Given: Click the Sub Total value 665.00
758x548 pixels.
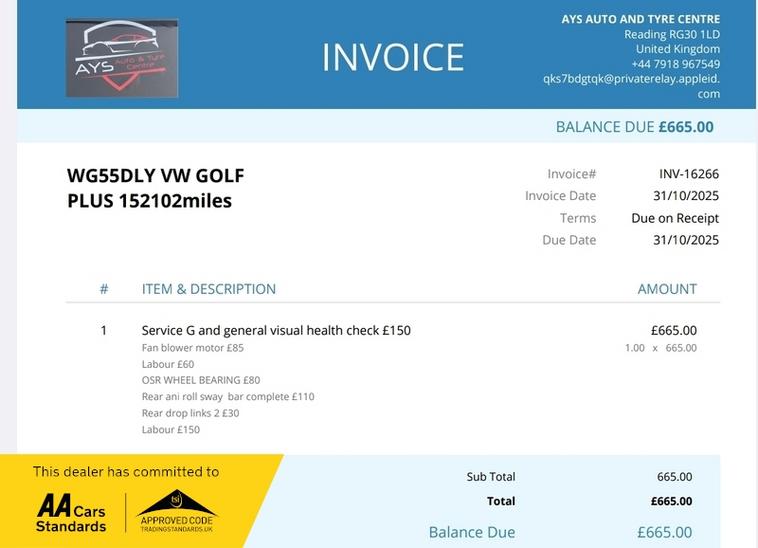Looking at the screenshot, I should click(x=674, y=477).
